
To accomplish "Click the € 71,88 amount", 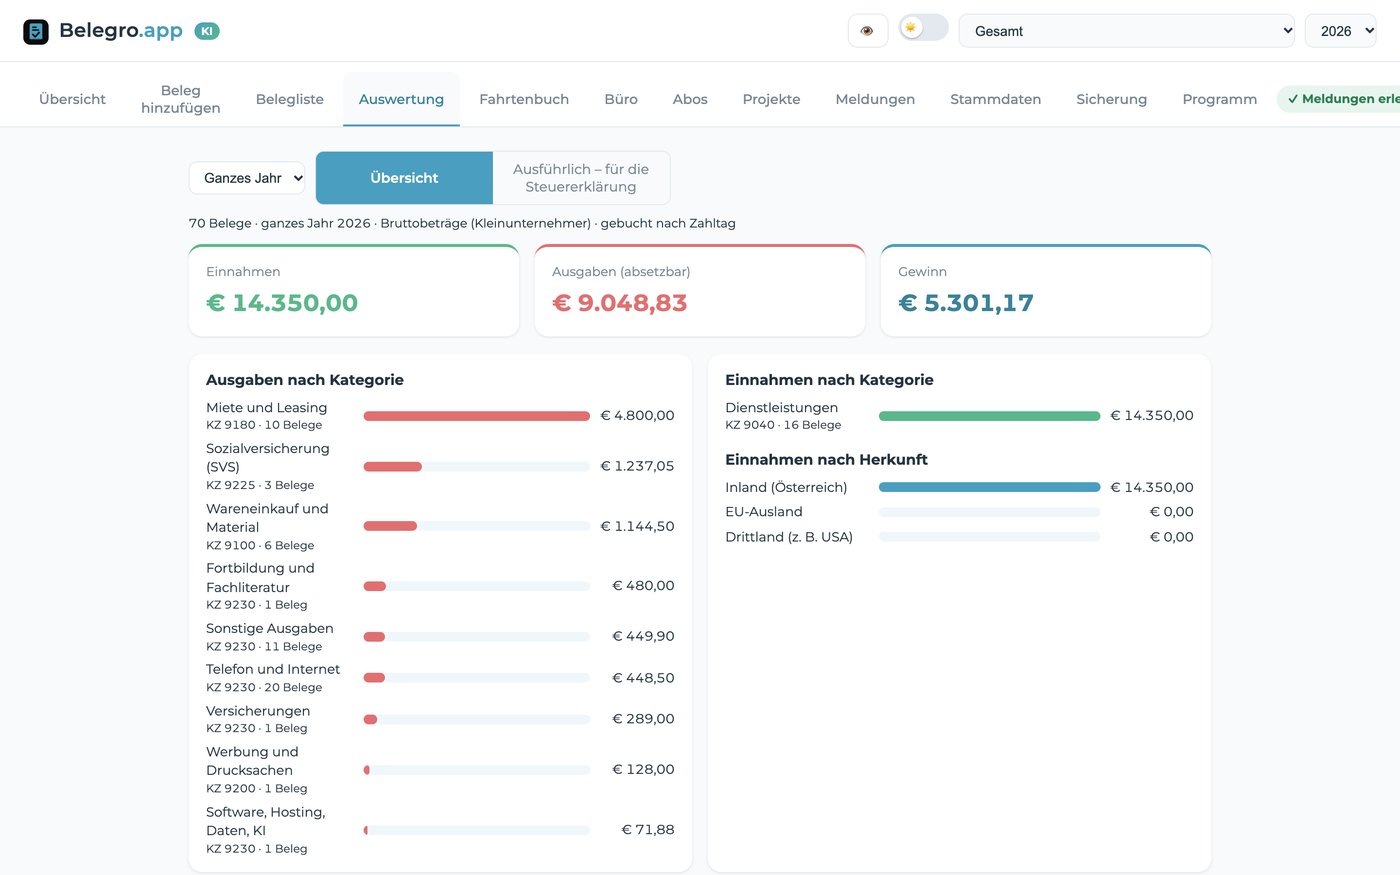I will point(648,830).
